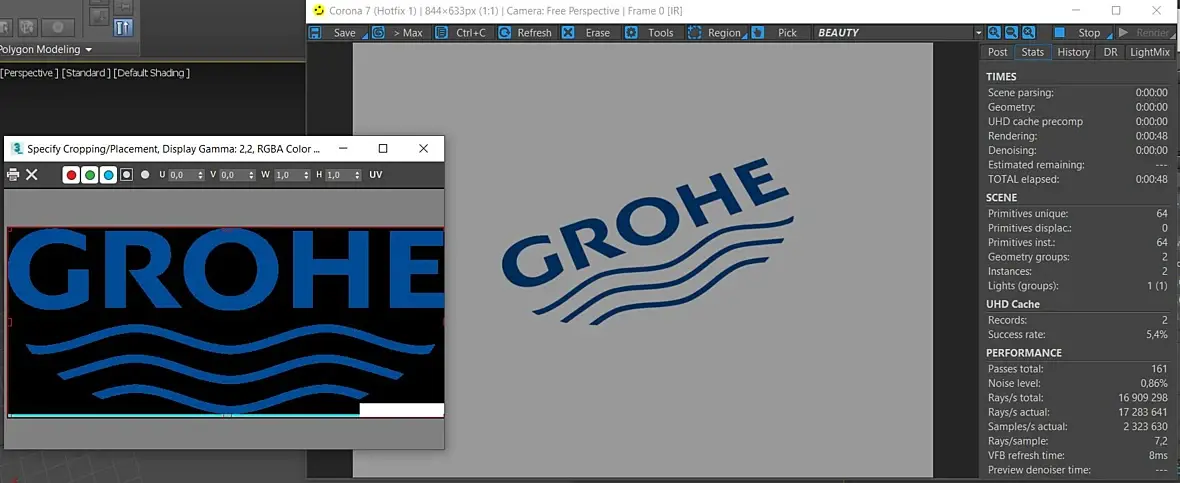
Task: Select the 'TOTAL elapsed:' row
Action: [x=1078, y=179]
